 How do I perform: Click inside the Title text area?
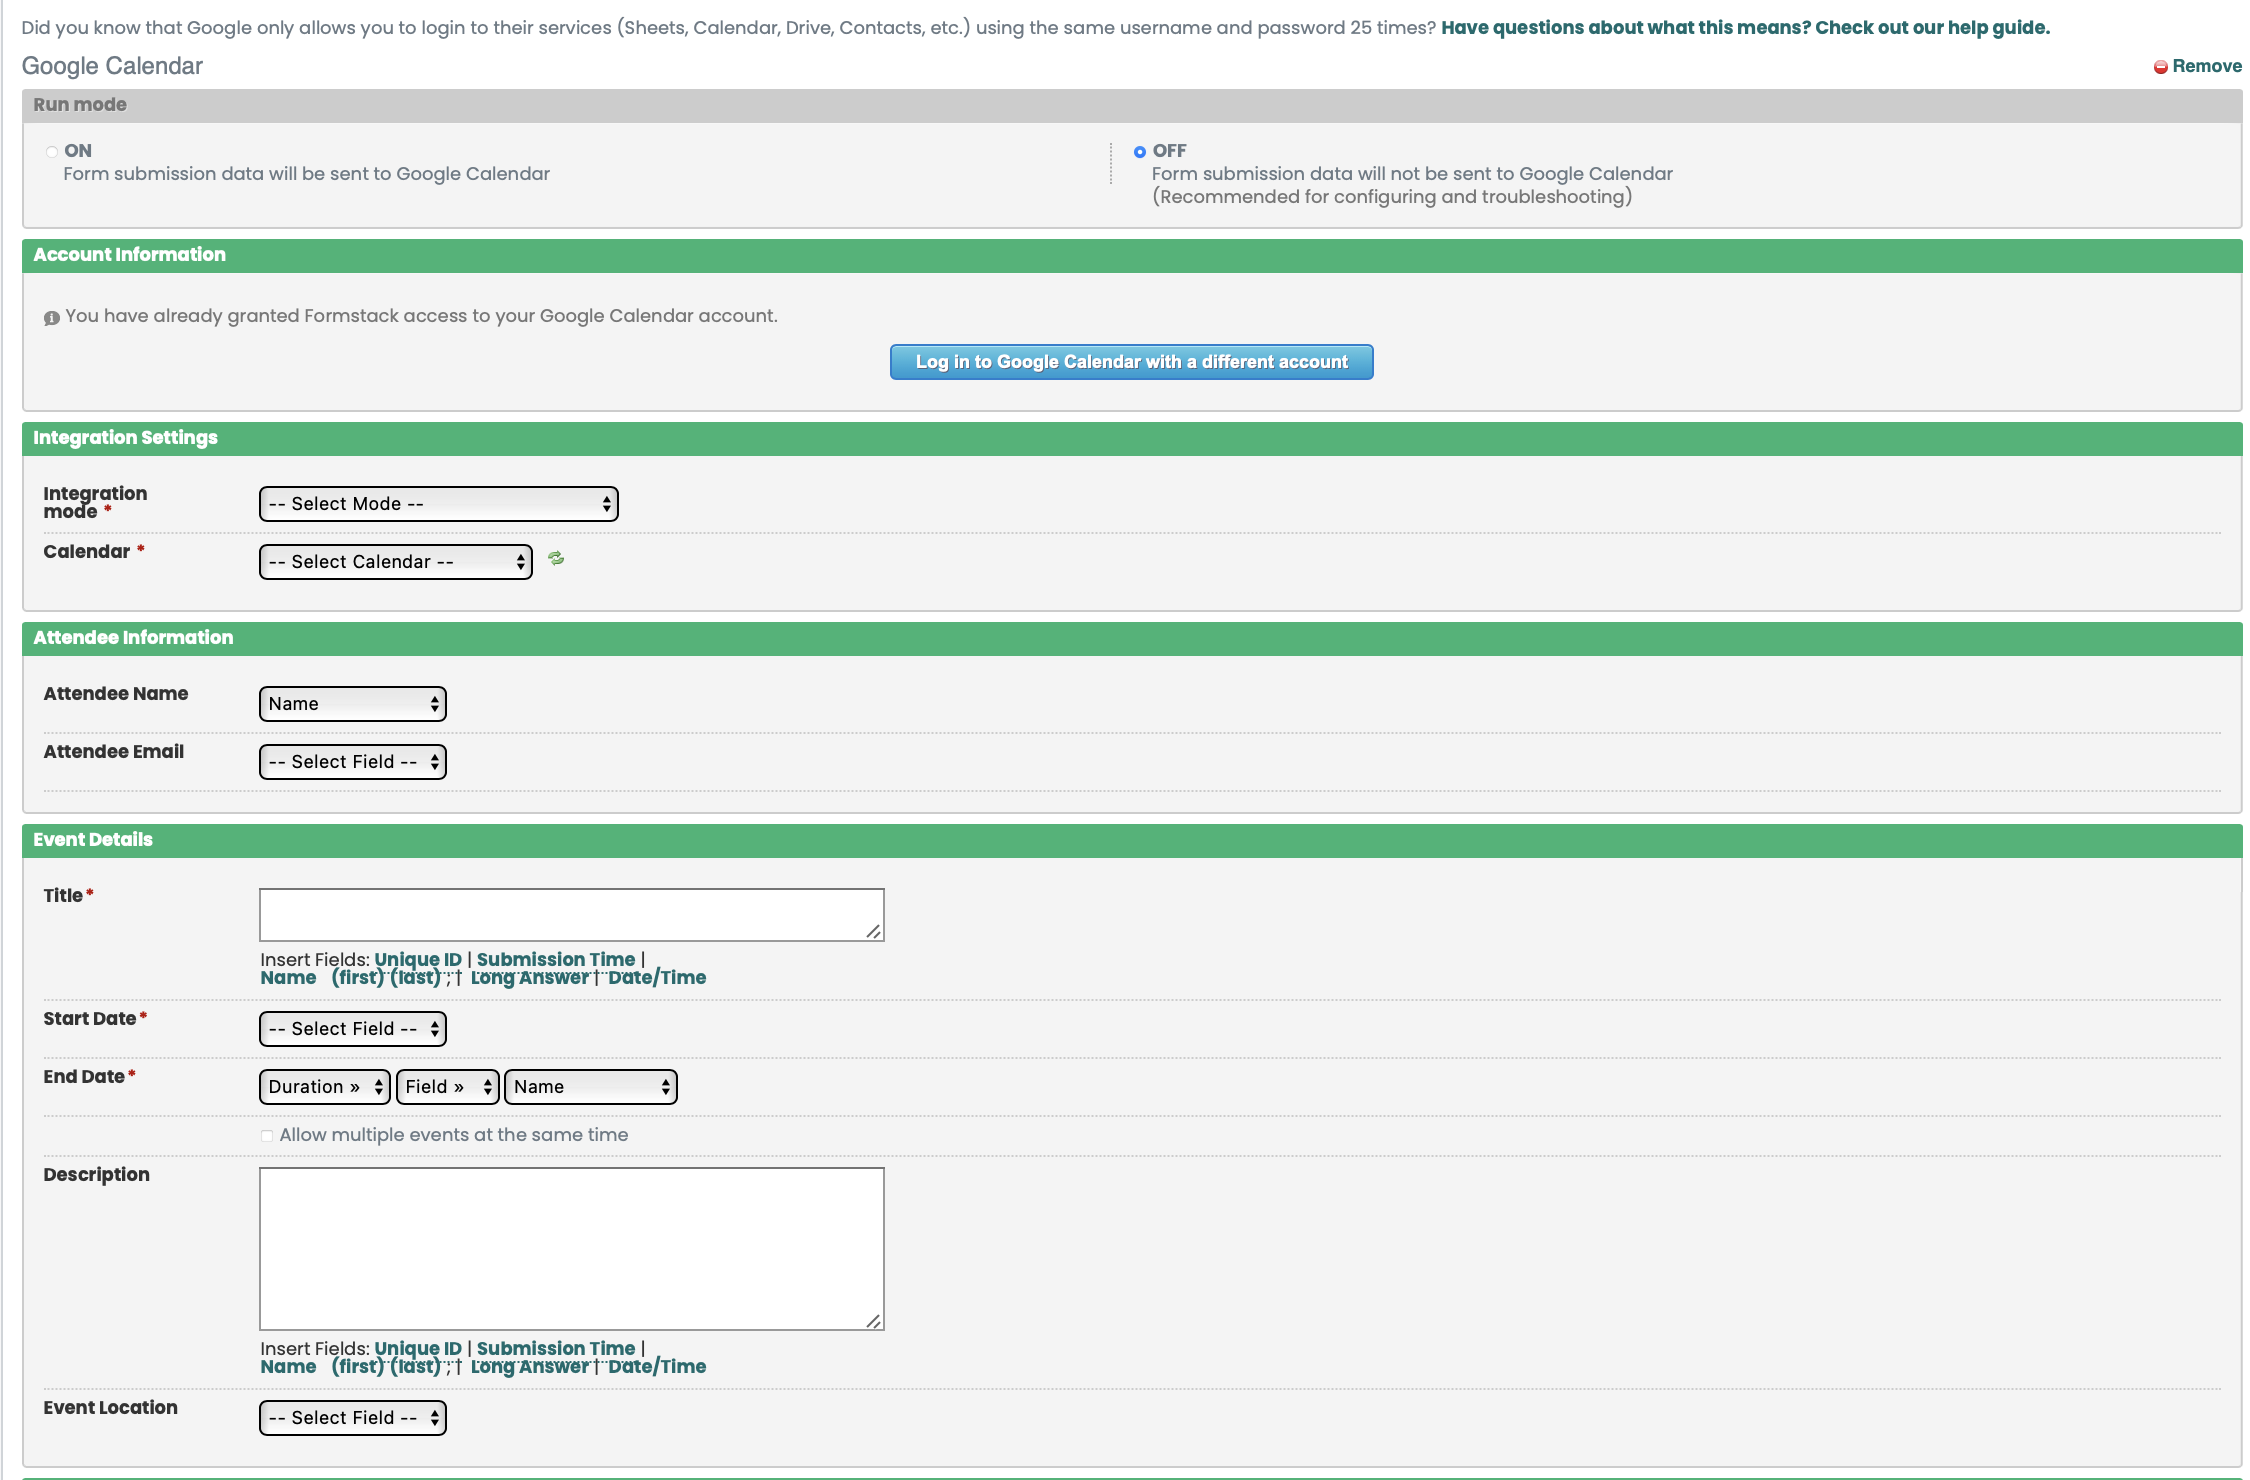click(570, 913)
